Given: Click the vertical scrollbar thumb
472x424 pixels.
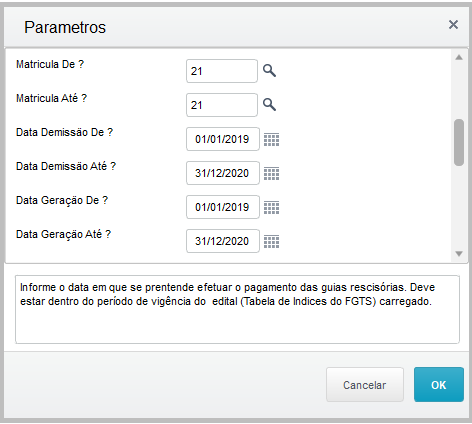Looking at the screenshot, I should tap(459, 142).
